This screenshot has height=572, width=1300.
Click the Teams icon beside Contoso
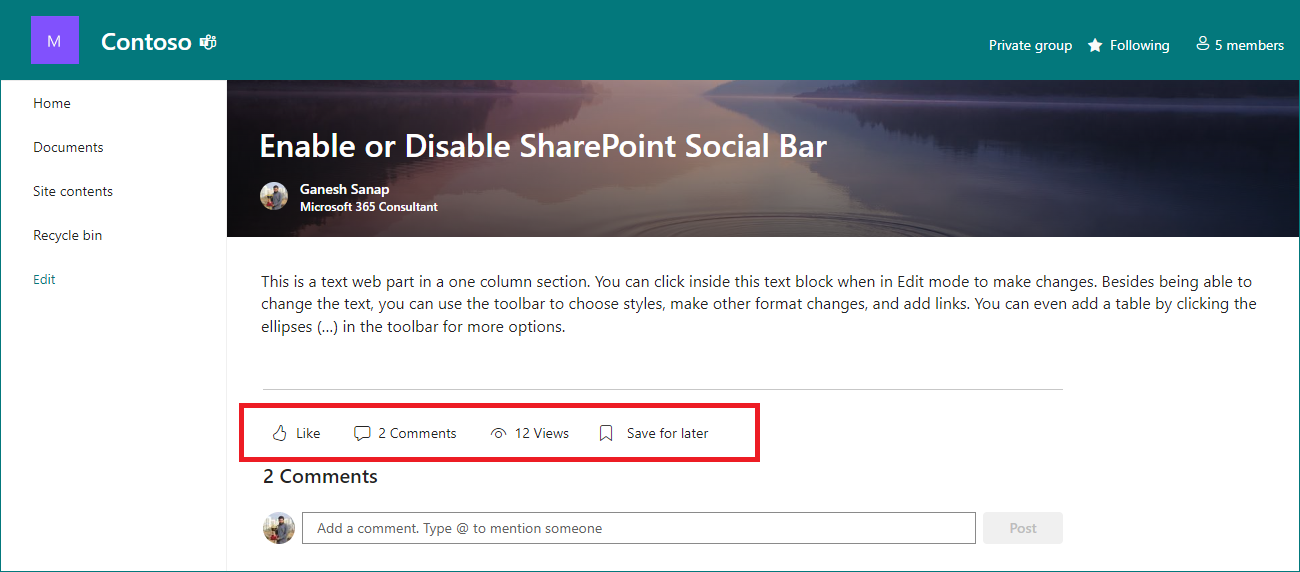[x=209, y=42]
